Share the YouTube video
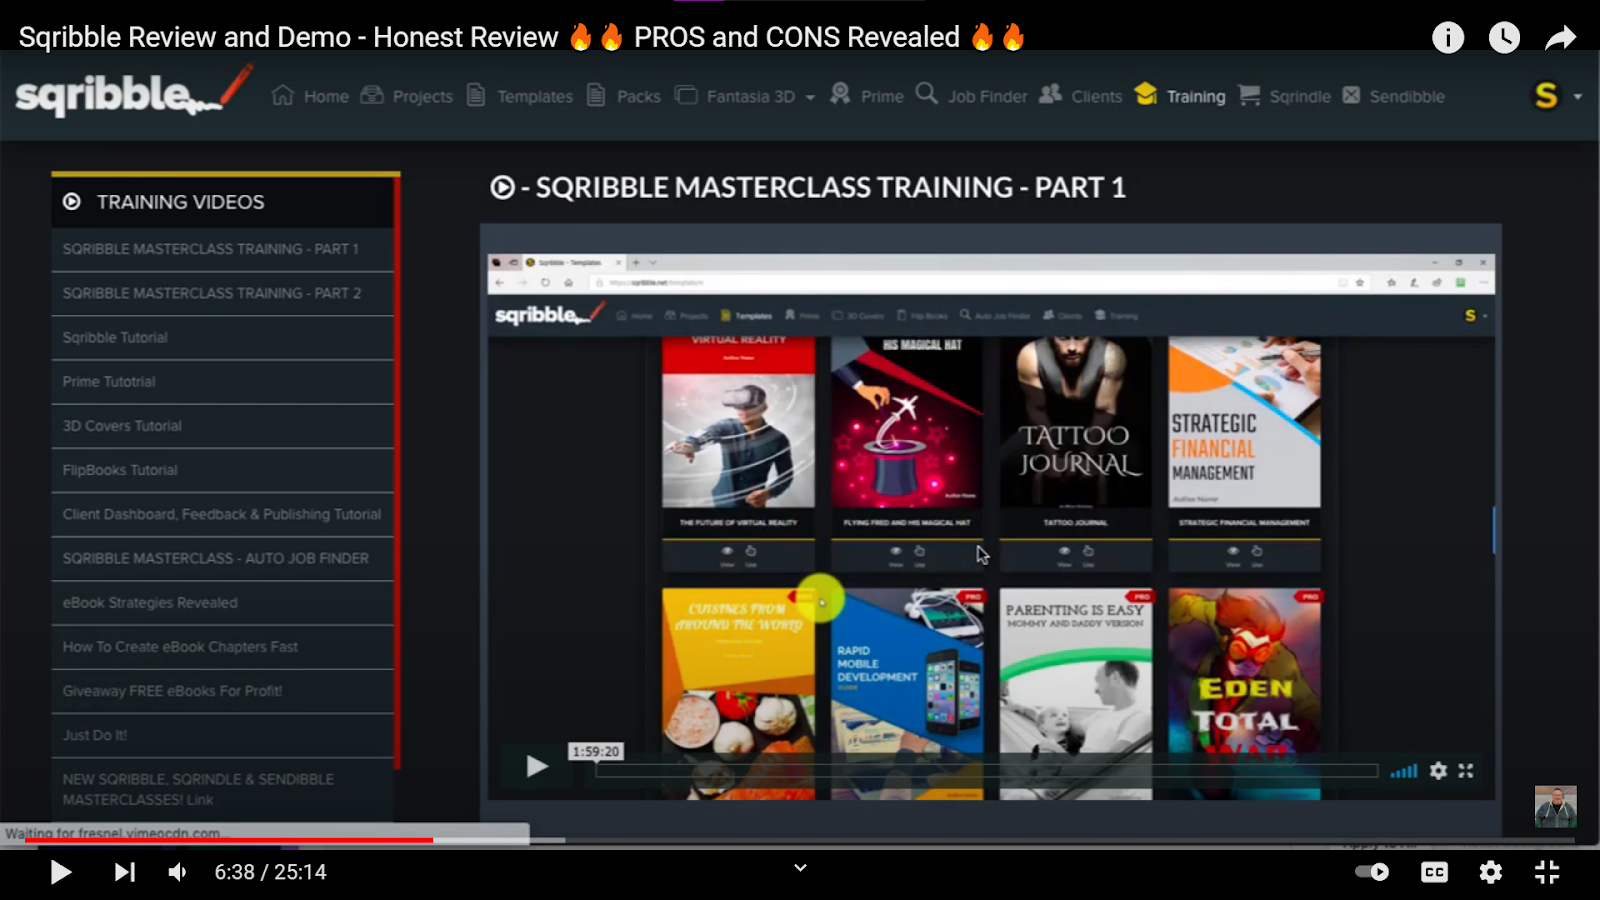Screen dimensions: 1600x900 [1560, 38]
